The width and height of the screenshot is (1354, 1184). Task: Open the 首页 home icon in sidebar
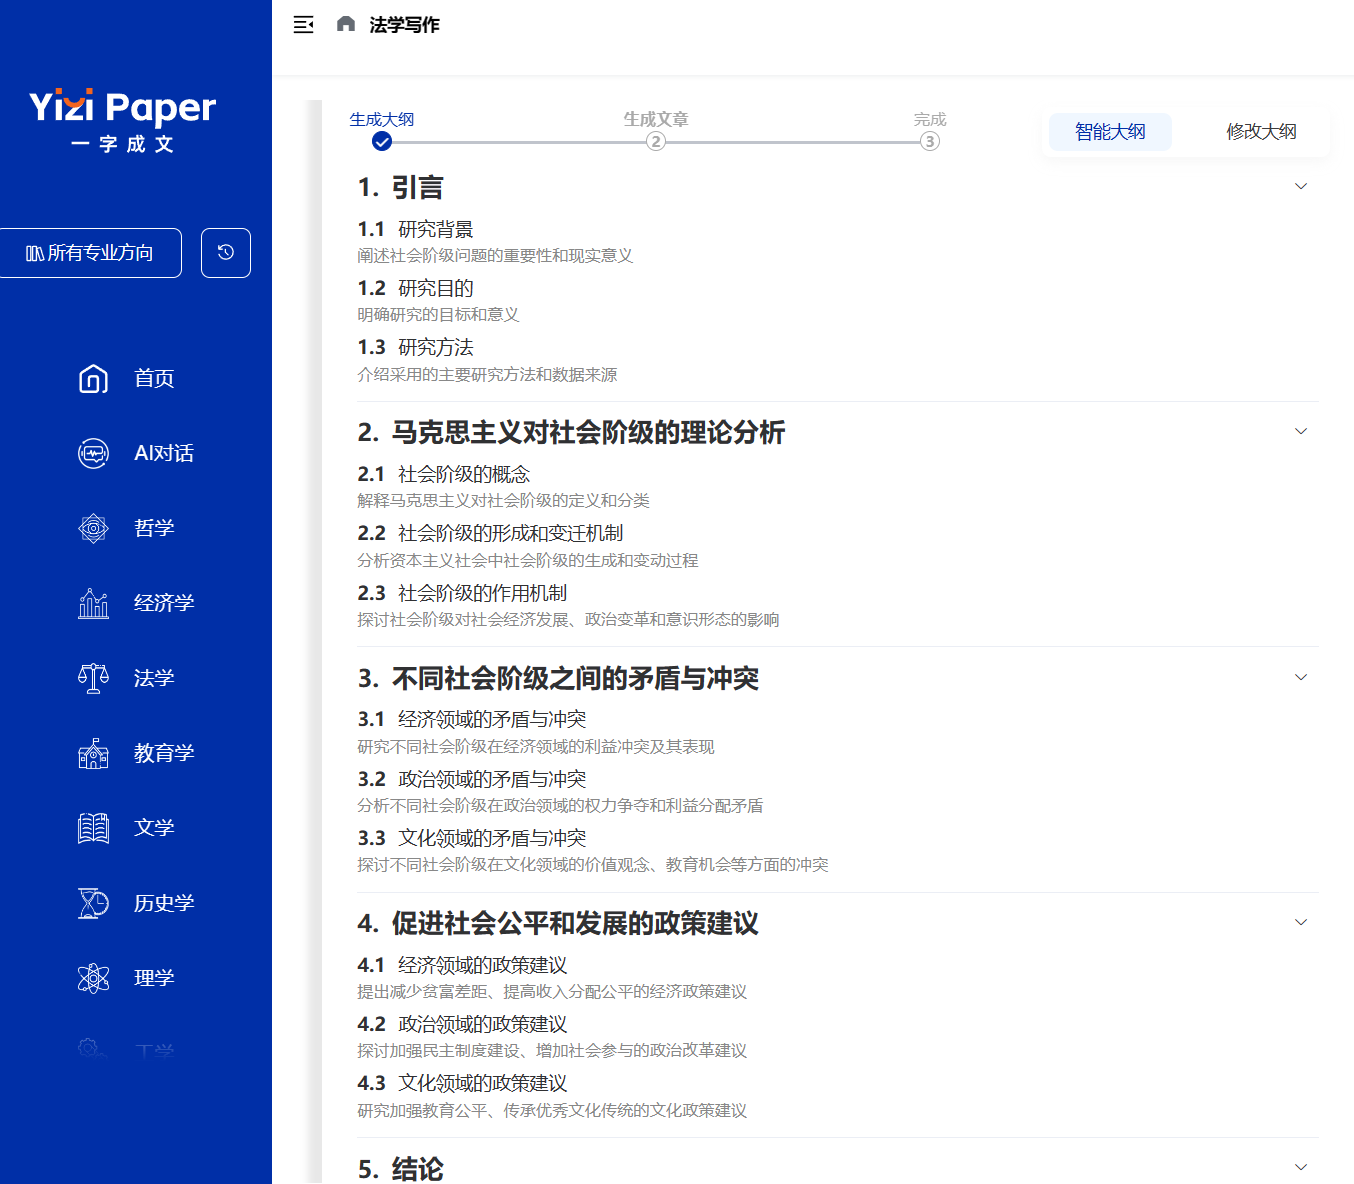(94, 378)
